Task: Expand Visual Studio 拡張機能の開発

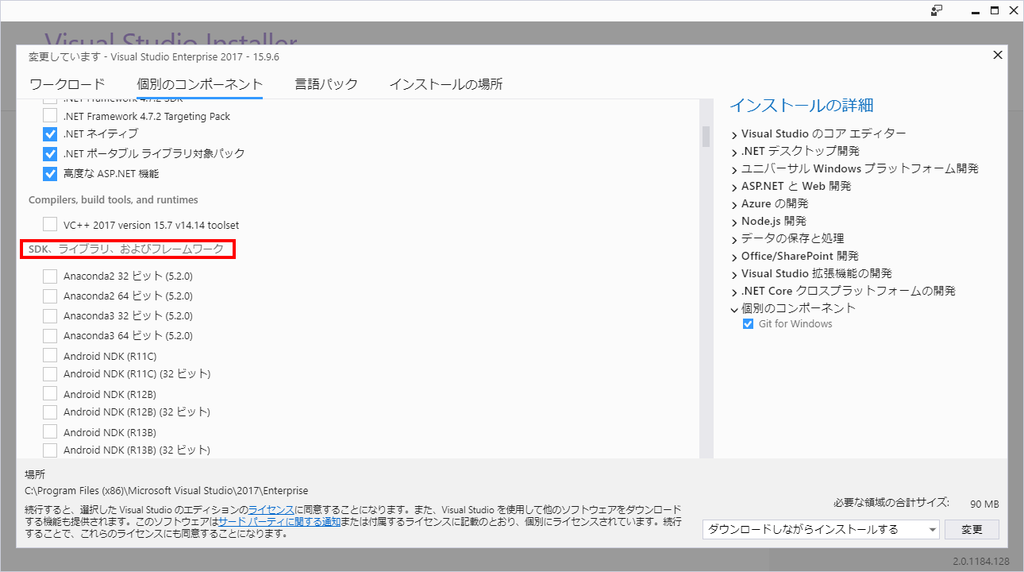Action: pyautogui.click(x=735, y=275)
